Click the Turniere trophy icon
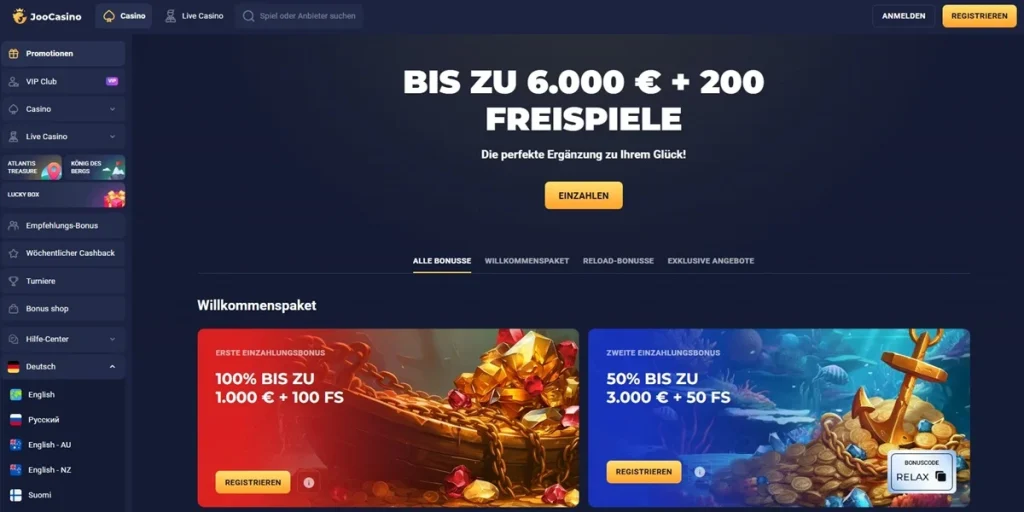The height and width of the screenshot is (512, 1024). point(13,281)
